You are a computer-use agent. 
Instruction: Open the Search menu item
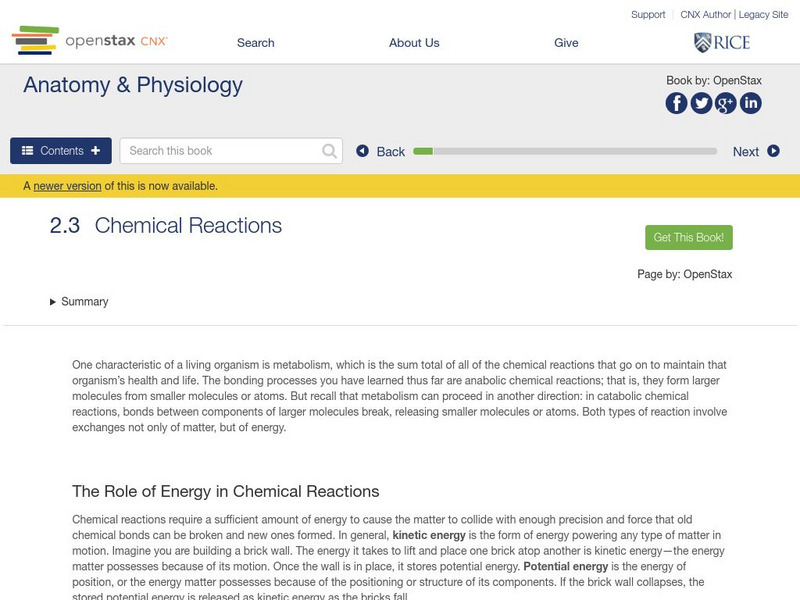pos(255,43)
